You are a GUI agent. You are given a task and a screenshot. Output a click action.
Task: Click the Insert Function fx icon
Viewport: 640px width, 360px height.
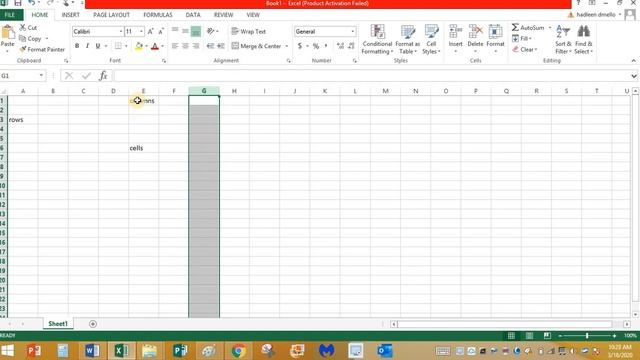(103, 76)
